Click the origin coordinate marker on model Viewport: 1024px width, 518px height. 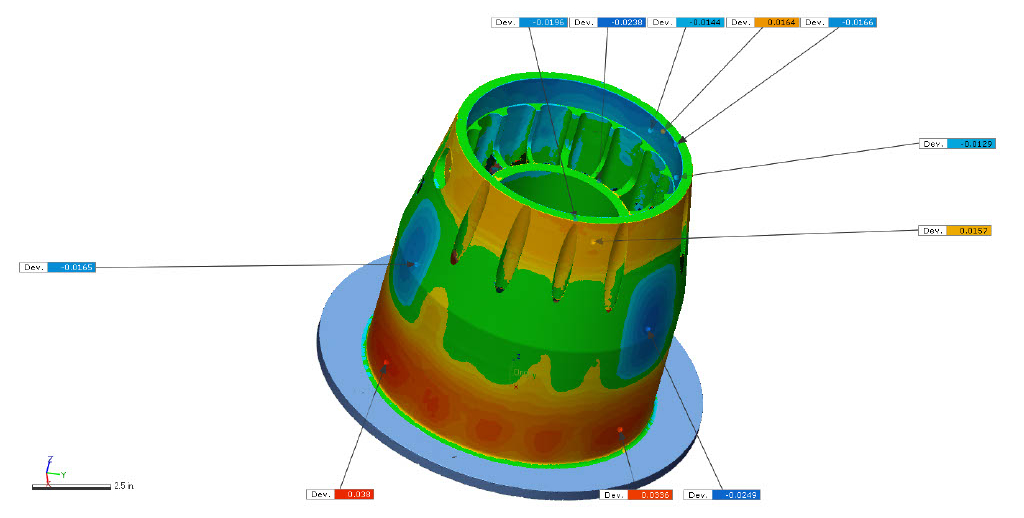tap(517, 372)
